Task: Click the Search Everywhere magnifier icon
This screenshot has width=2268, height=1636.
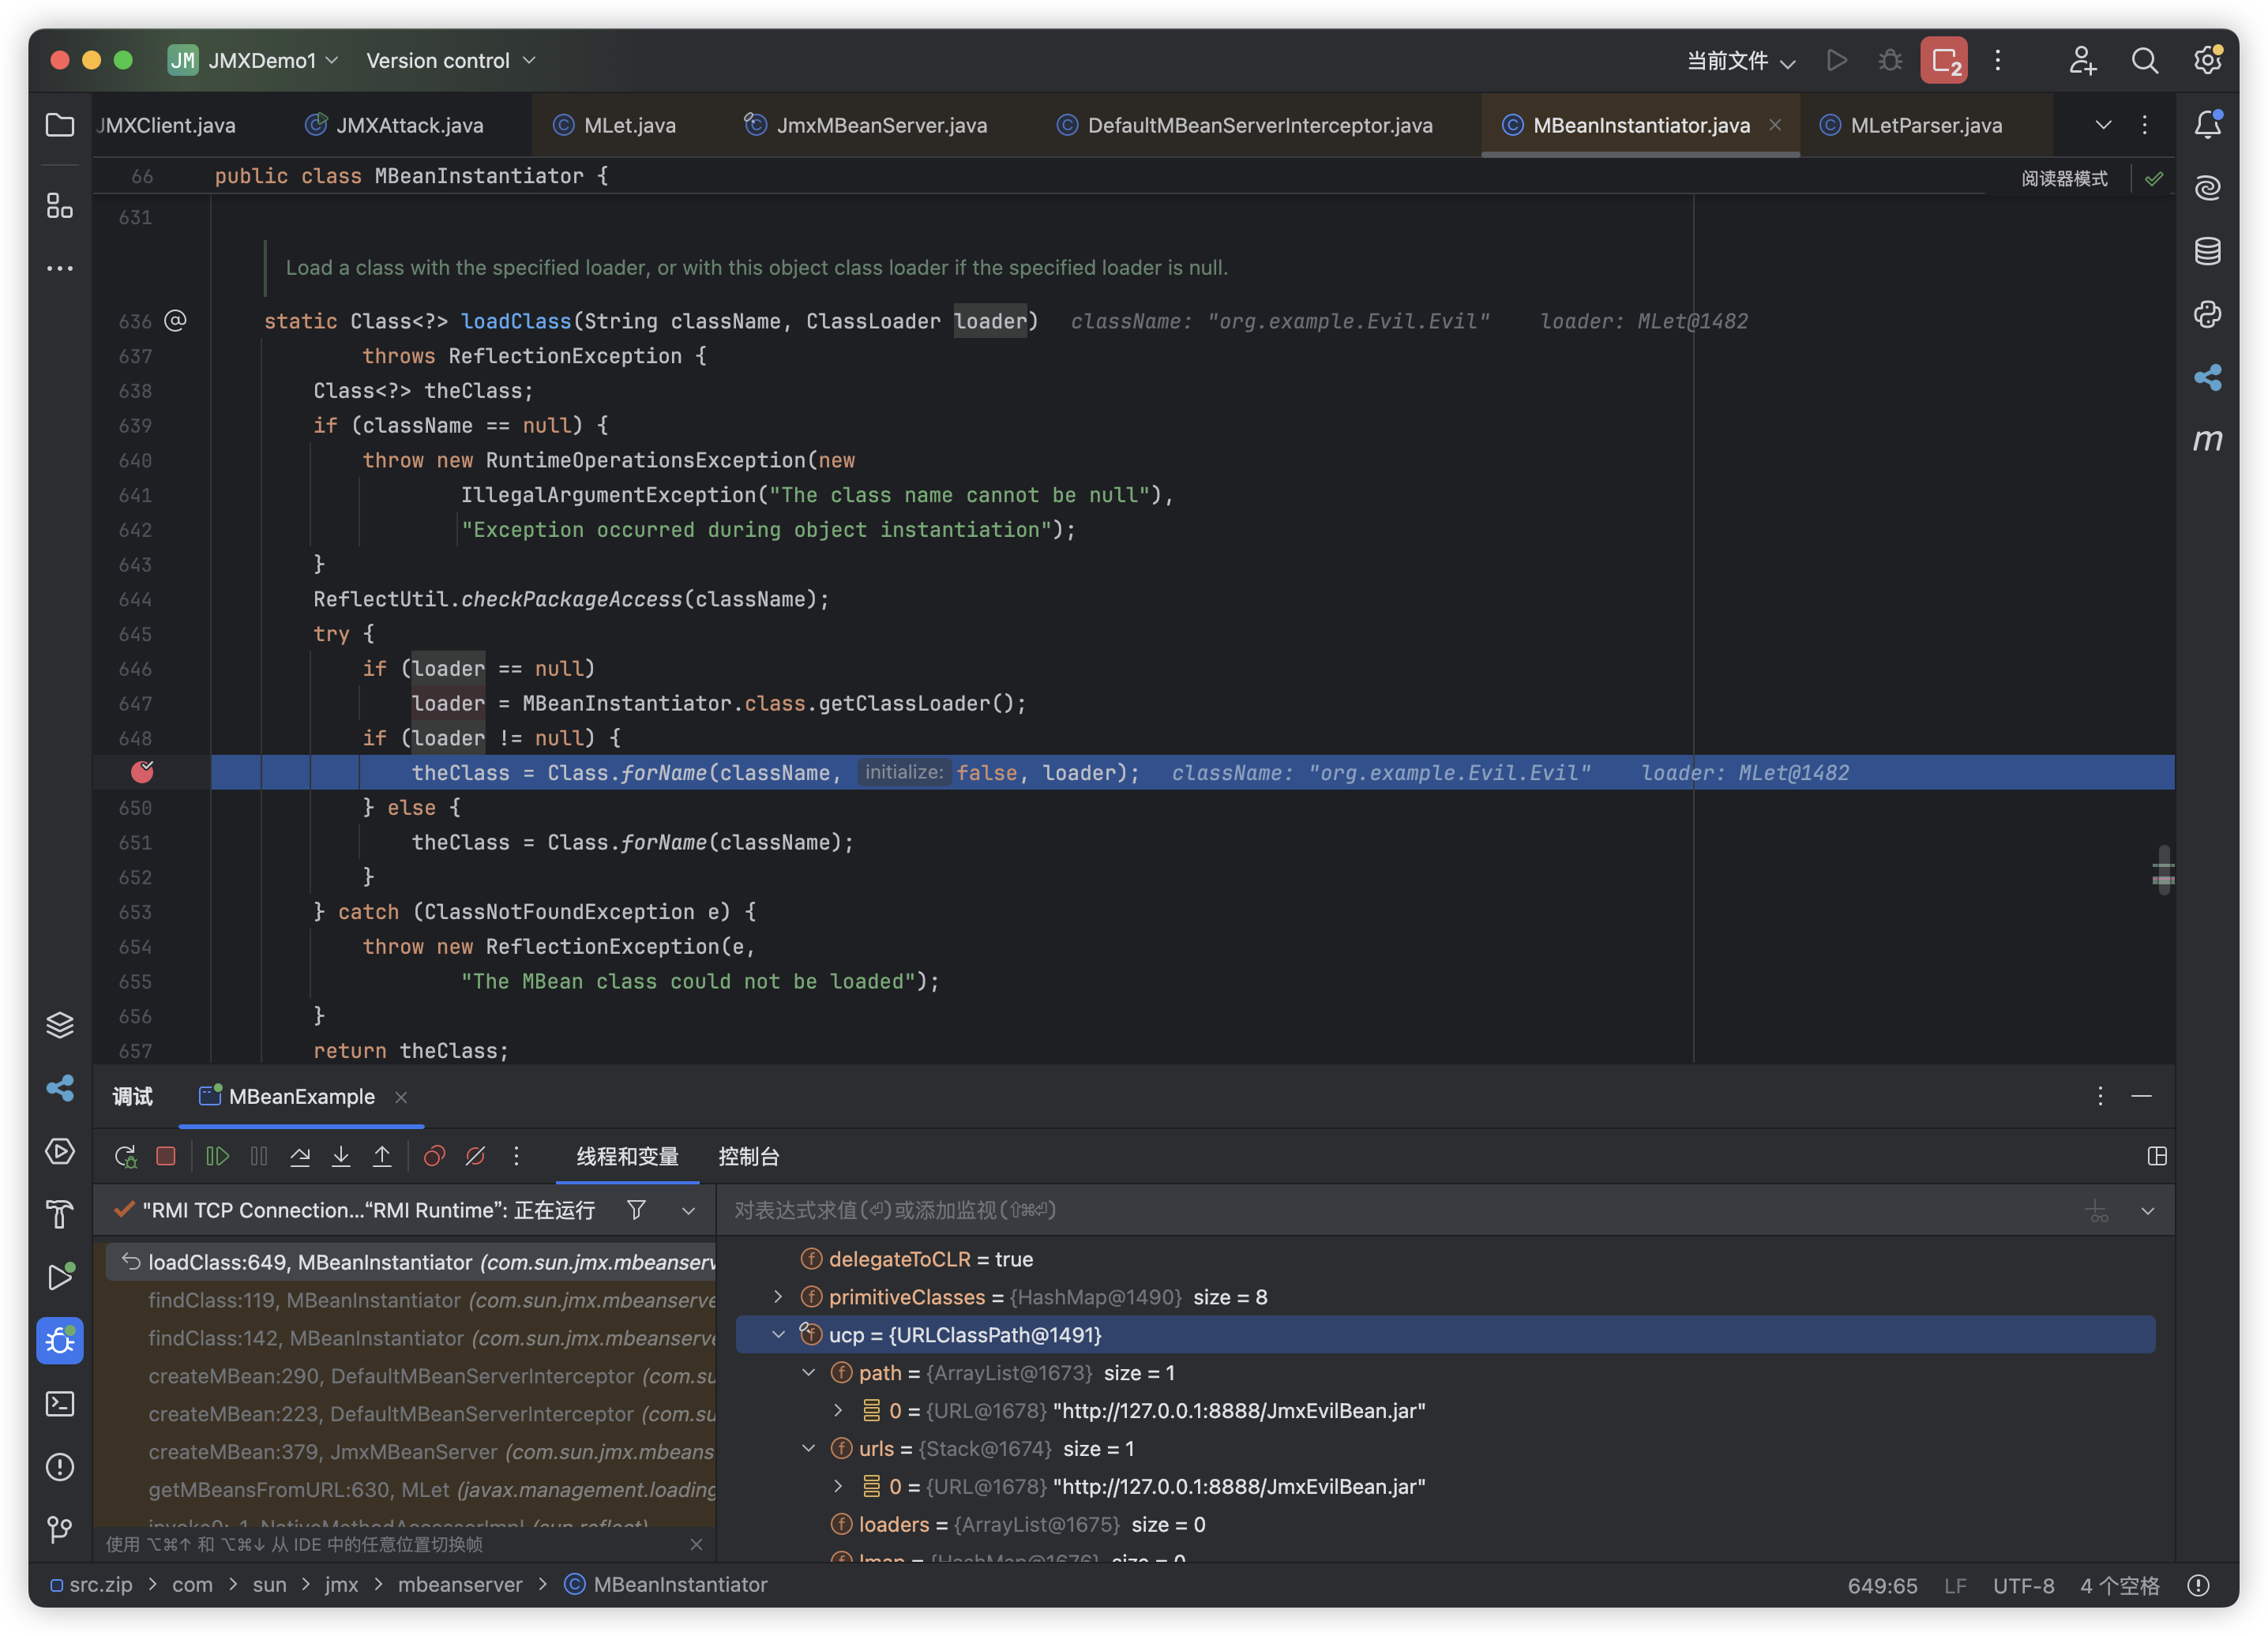Action: point(2144,61)
